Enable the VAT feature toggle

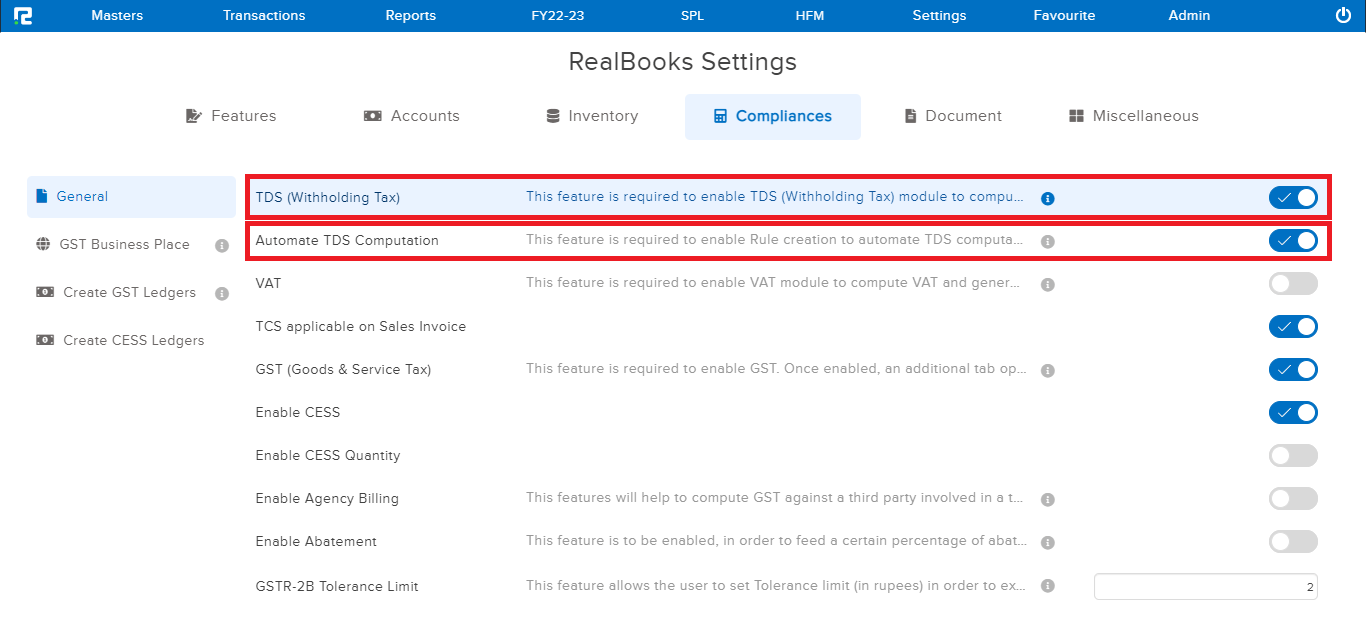click(1293, 283)
